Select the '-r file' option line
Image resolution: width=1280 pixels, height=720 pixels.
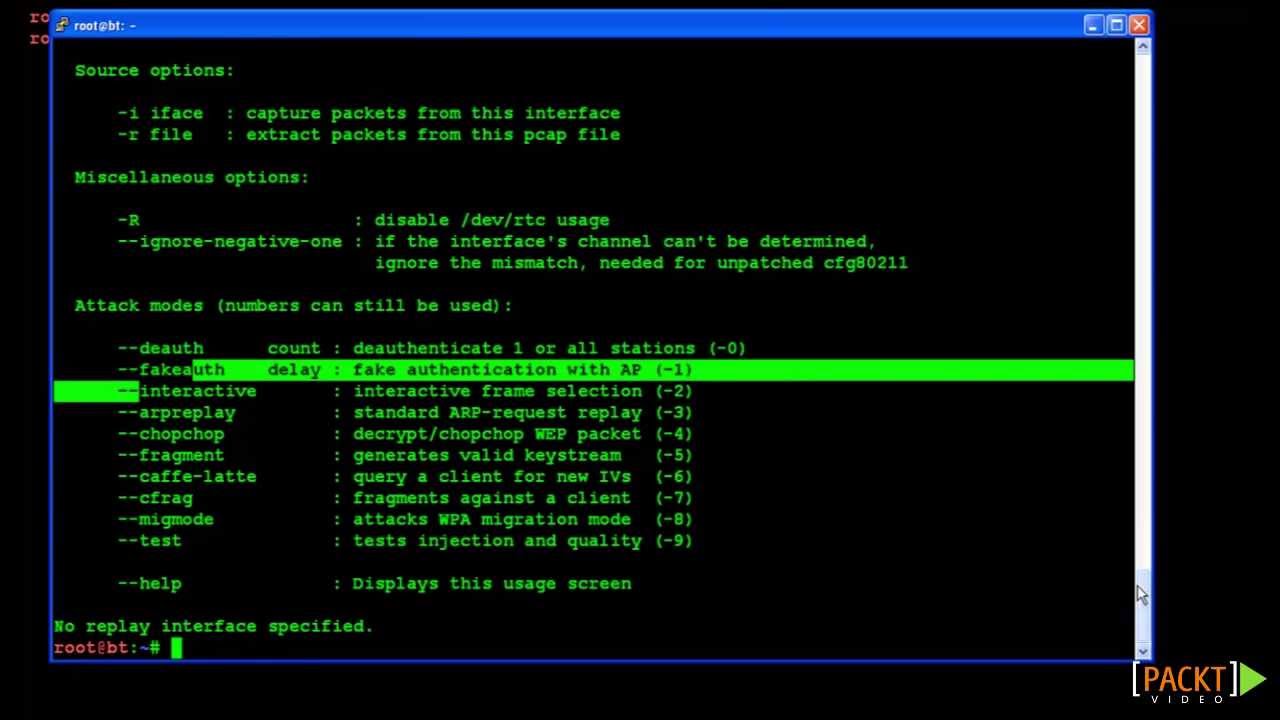pos(369,135)
